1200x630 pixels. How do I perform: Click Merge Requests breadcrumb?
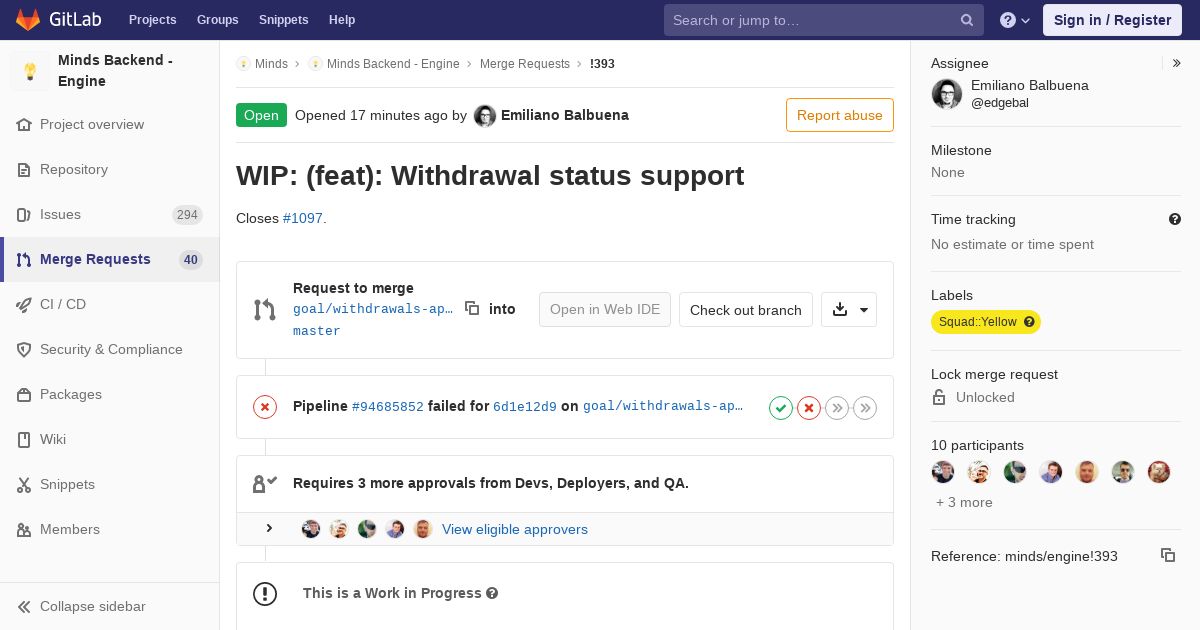point(525,63)
